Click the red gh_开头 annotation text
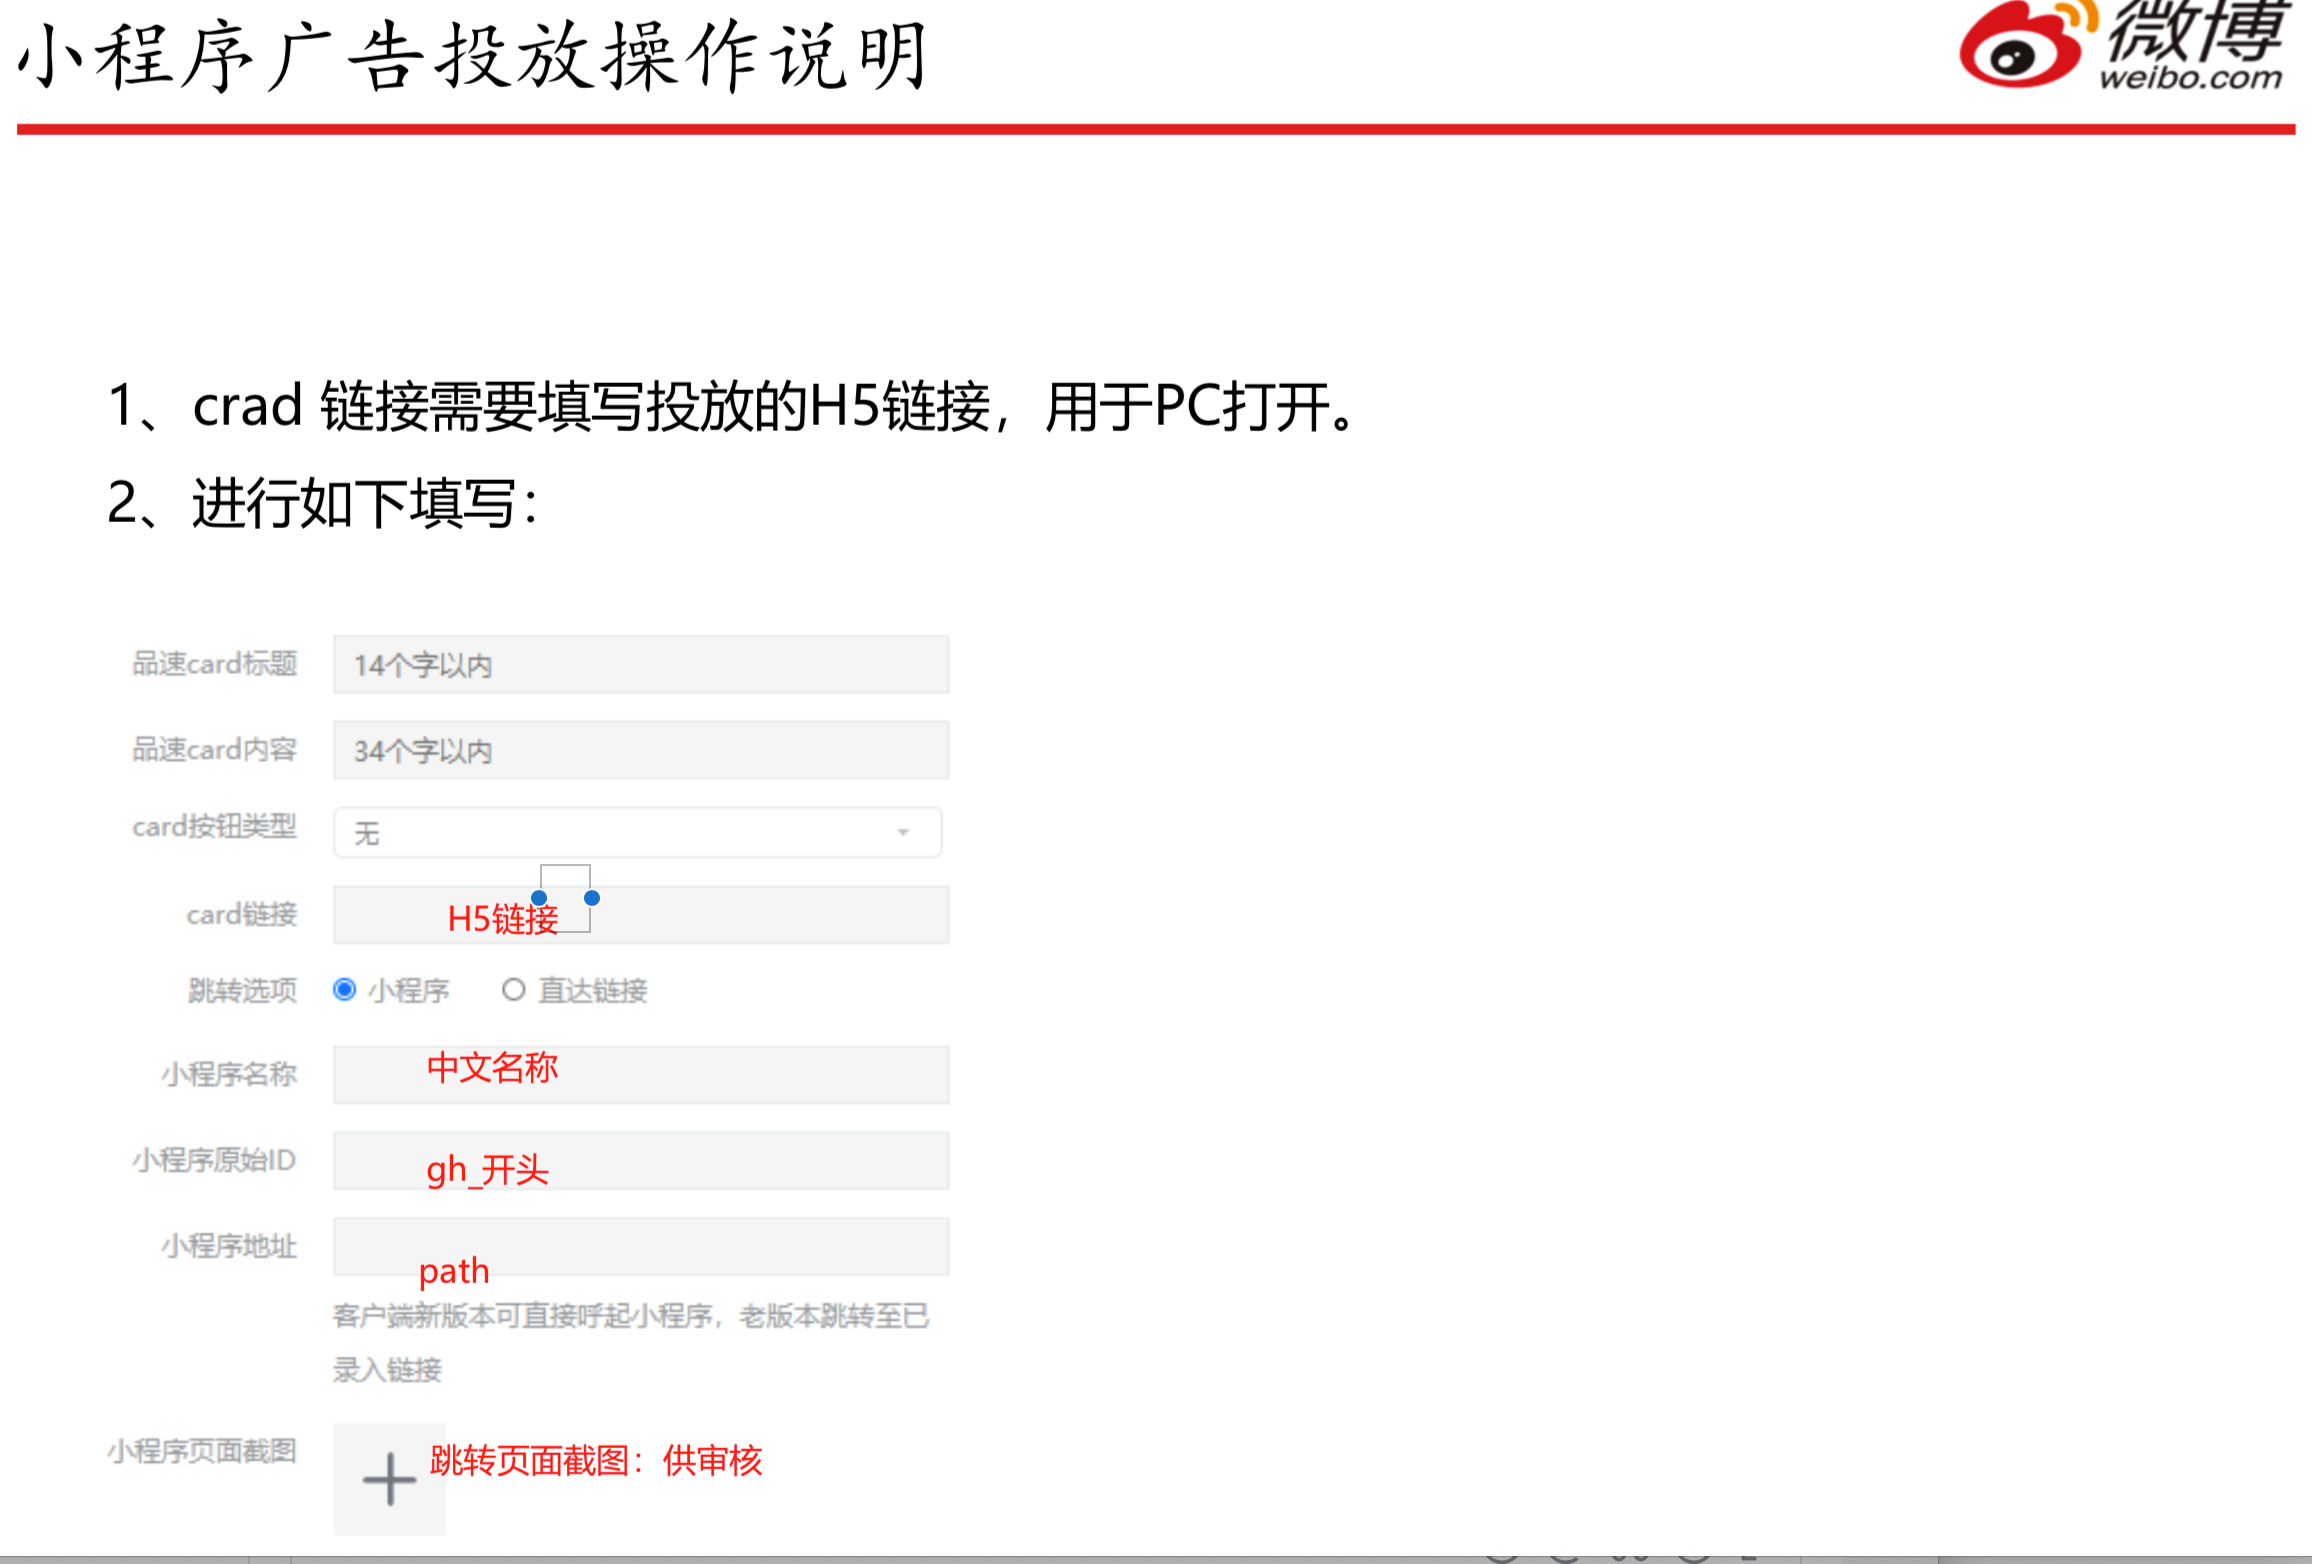The image size is (2312, 1564). [x=487, y=1169]
